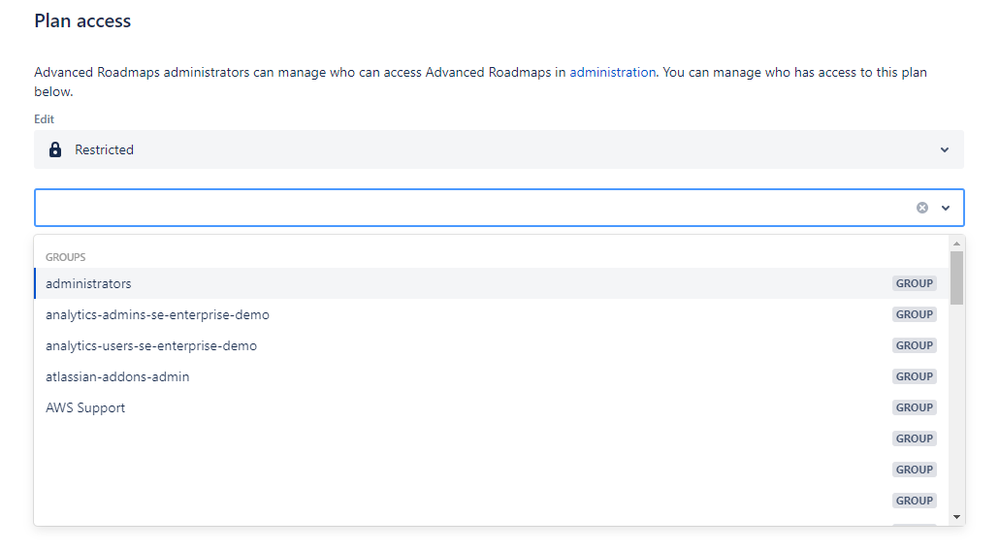The height and width of the screenshot is (554, 999).
Task: Open the Restricted access dropdown
Action: click(x=499, y=150)
